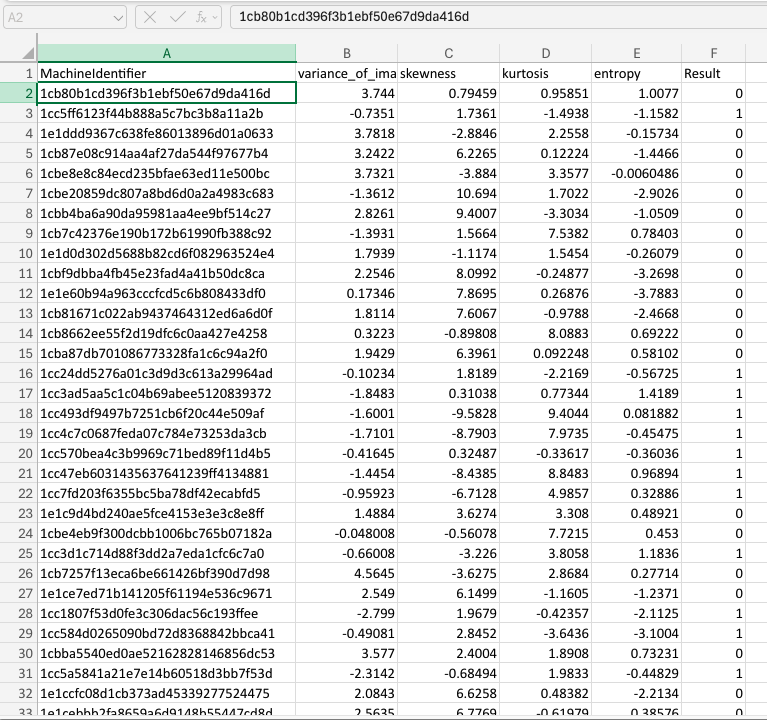Select column A header

click(x=166, y=53)
